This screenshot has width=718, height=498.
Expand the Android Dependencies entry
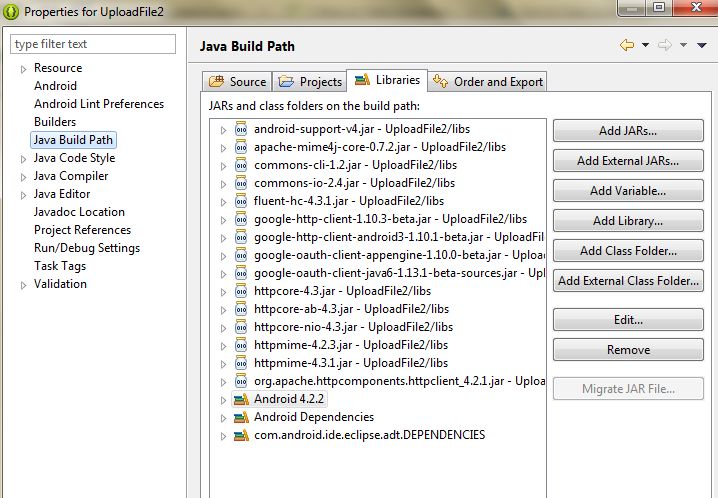[x=223, y=418]
